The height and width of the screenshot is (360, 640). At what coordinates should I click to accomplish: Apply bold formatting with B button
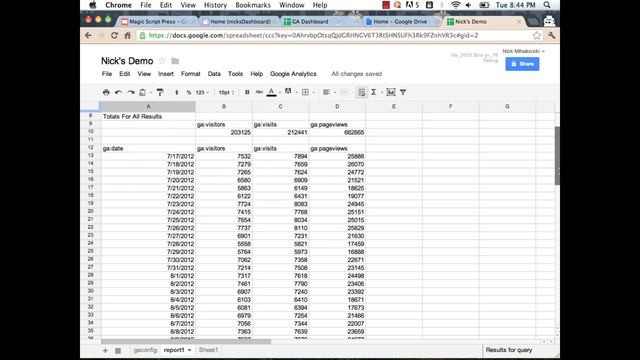point(247,92)
